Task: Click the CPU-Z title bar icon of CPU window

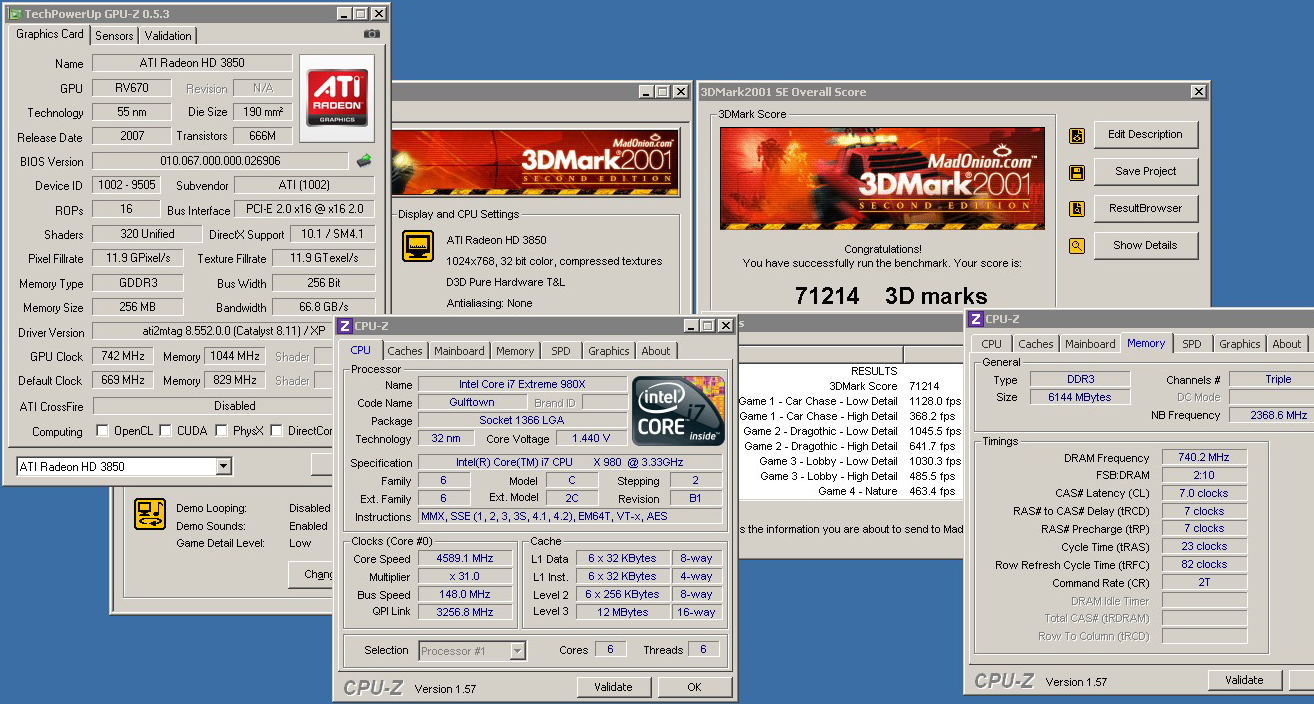Action: (344, 325)
